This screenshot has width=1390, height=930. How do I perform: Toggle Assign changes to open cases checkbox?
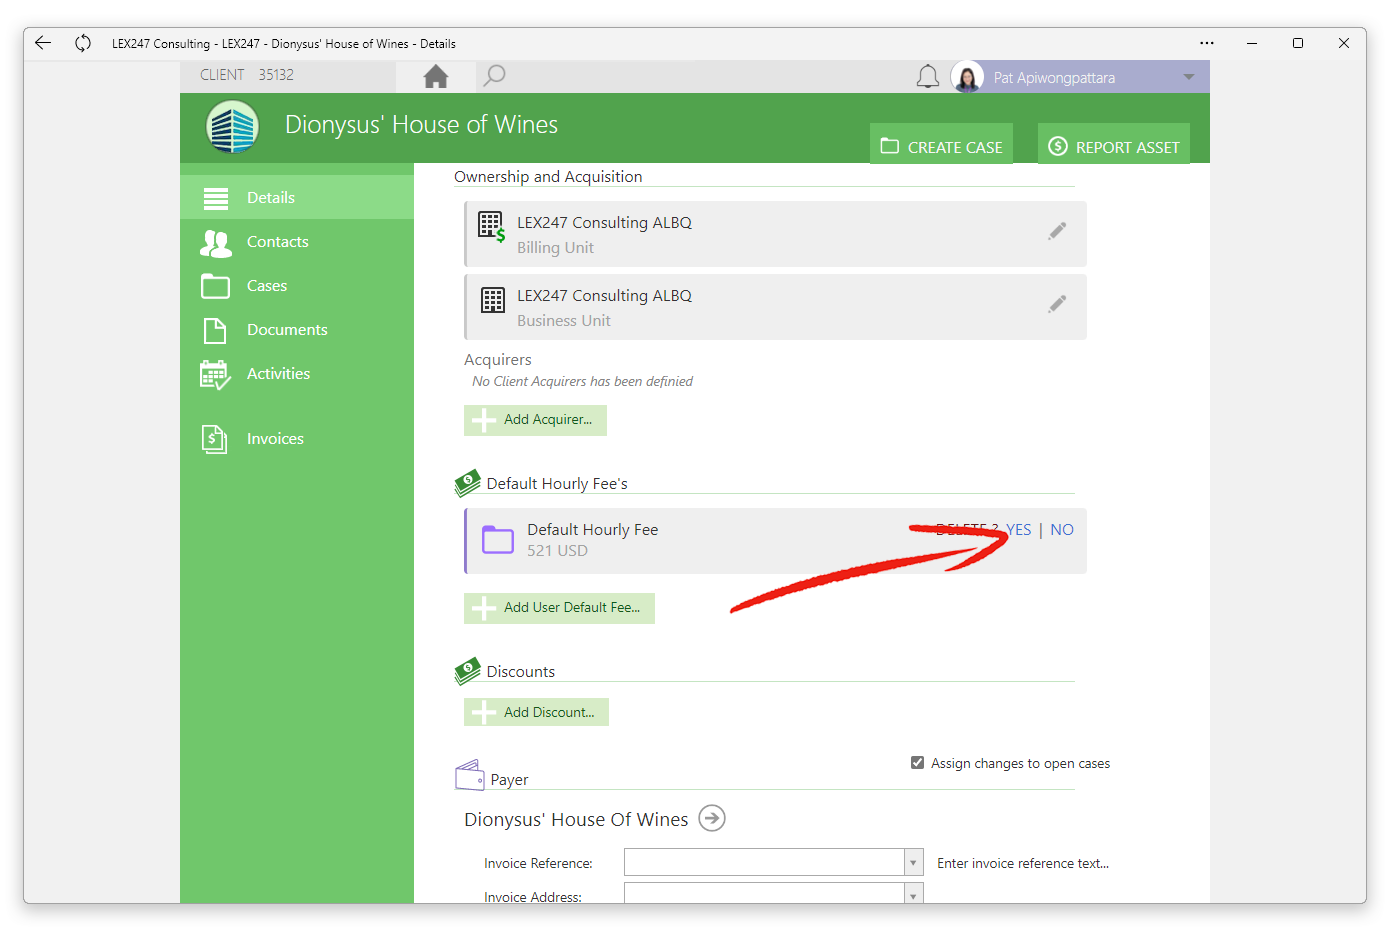[917, 763]
